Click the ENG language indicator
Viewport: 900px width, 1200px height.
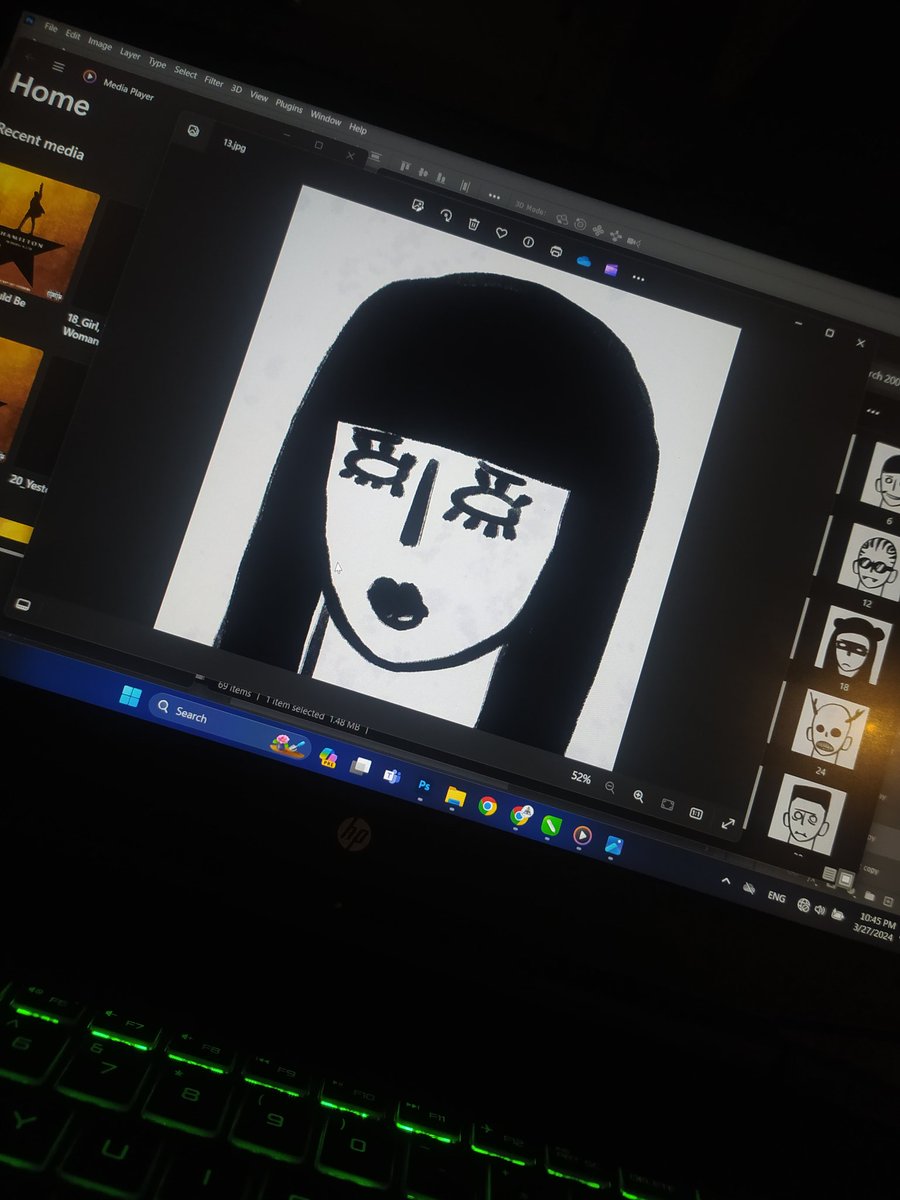click(x=776, y=898)
